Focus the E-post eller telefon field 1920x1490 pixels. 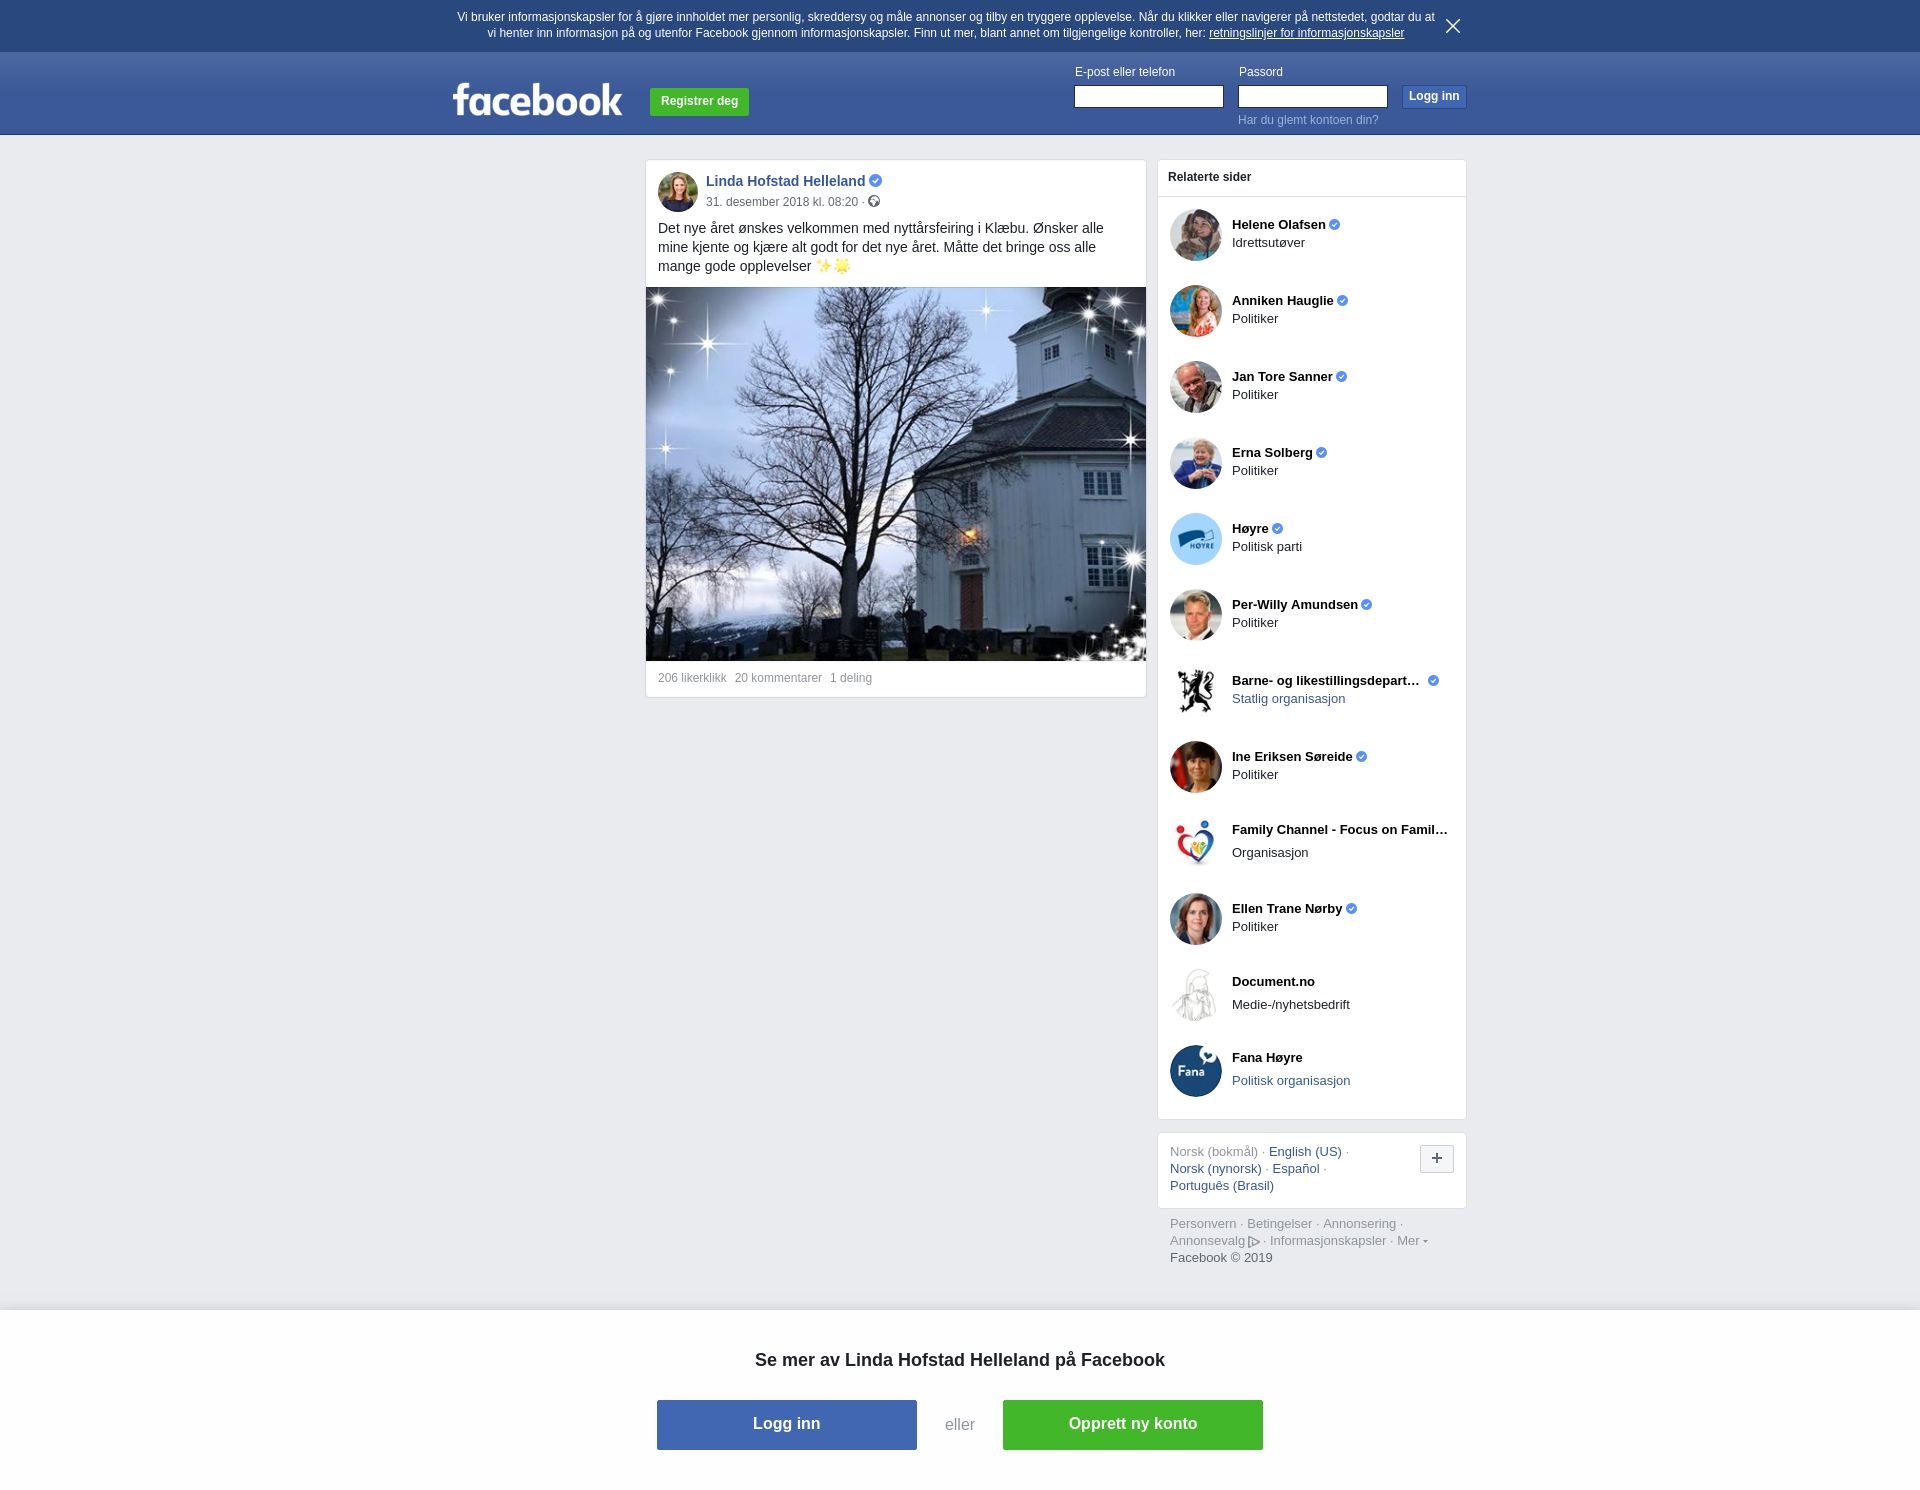click(1149, 96)
